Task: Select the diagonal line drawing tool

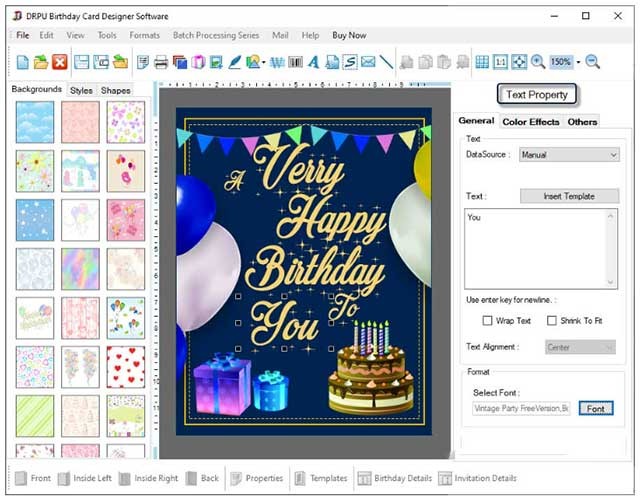Action: pyautogui.click(x=386, y=62)
